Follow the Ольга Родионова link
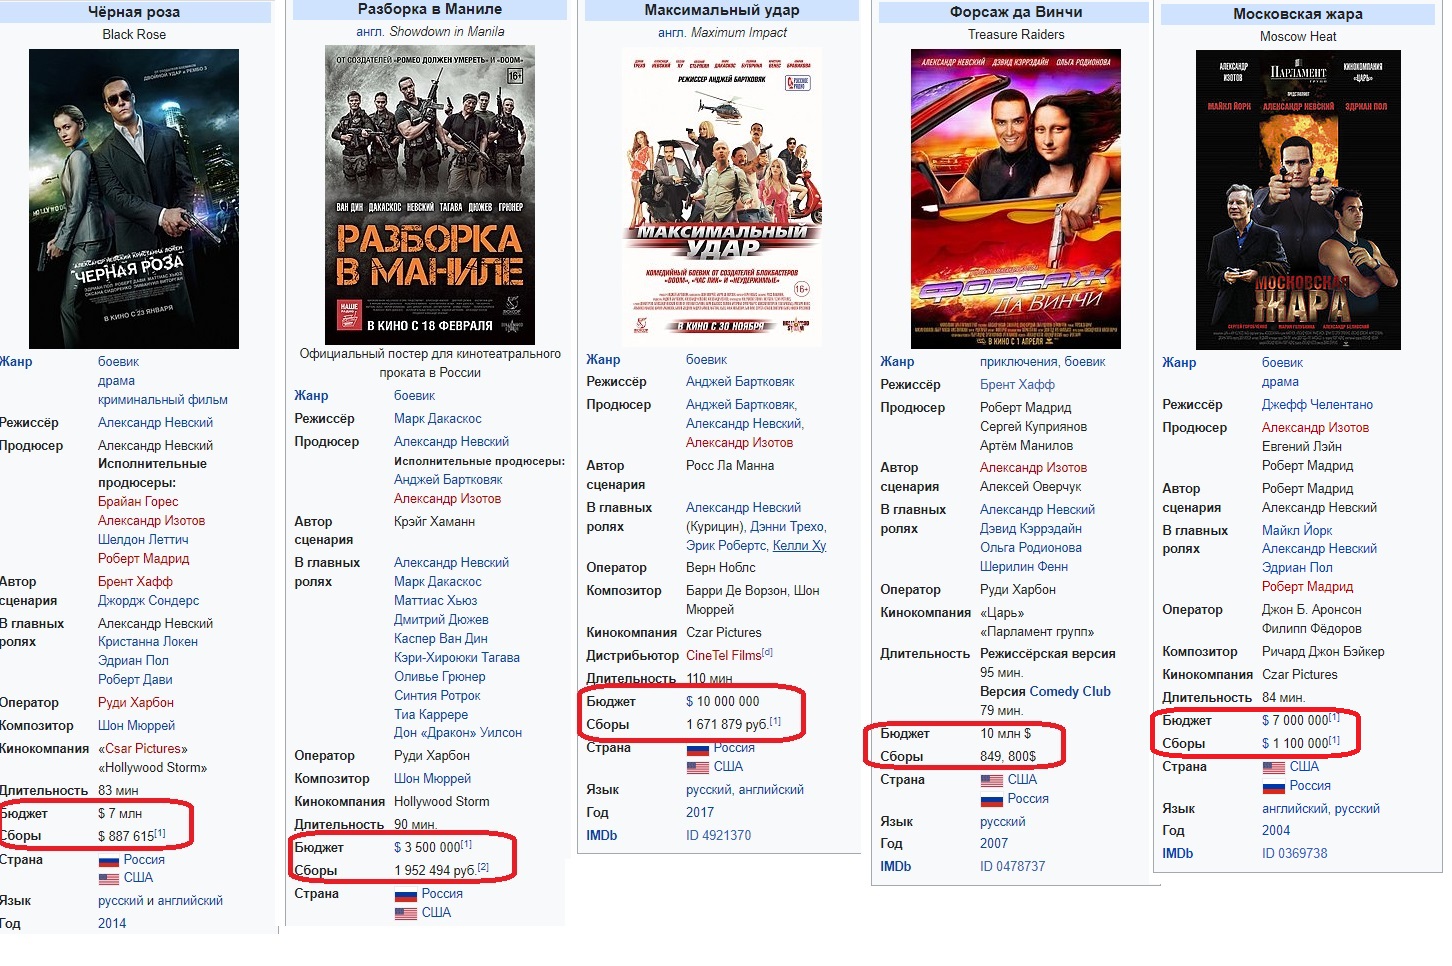Image resolution: width=1452 pixels, height=966 pixels. (1031, 548)
